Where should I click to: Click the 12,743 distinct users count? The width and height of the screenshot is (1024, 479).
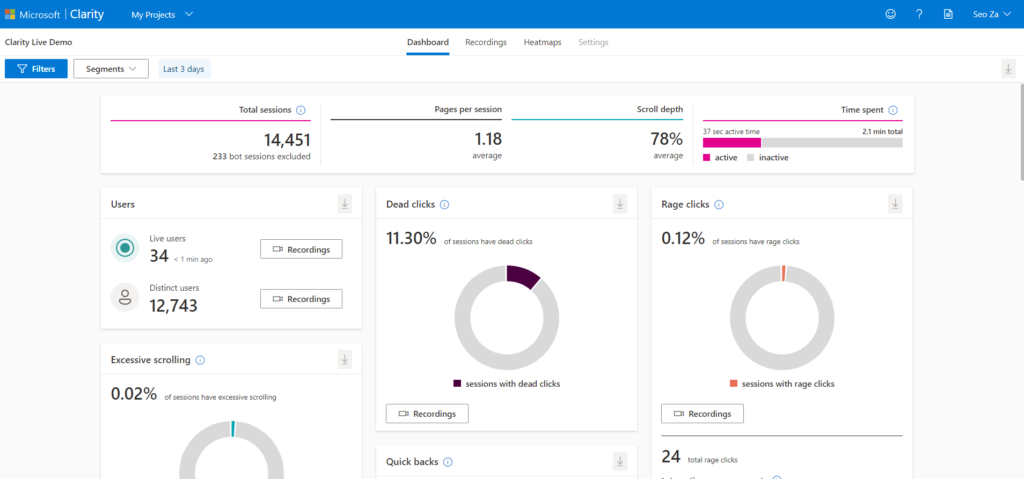[173, 306]
